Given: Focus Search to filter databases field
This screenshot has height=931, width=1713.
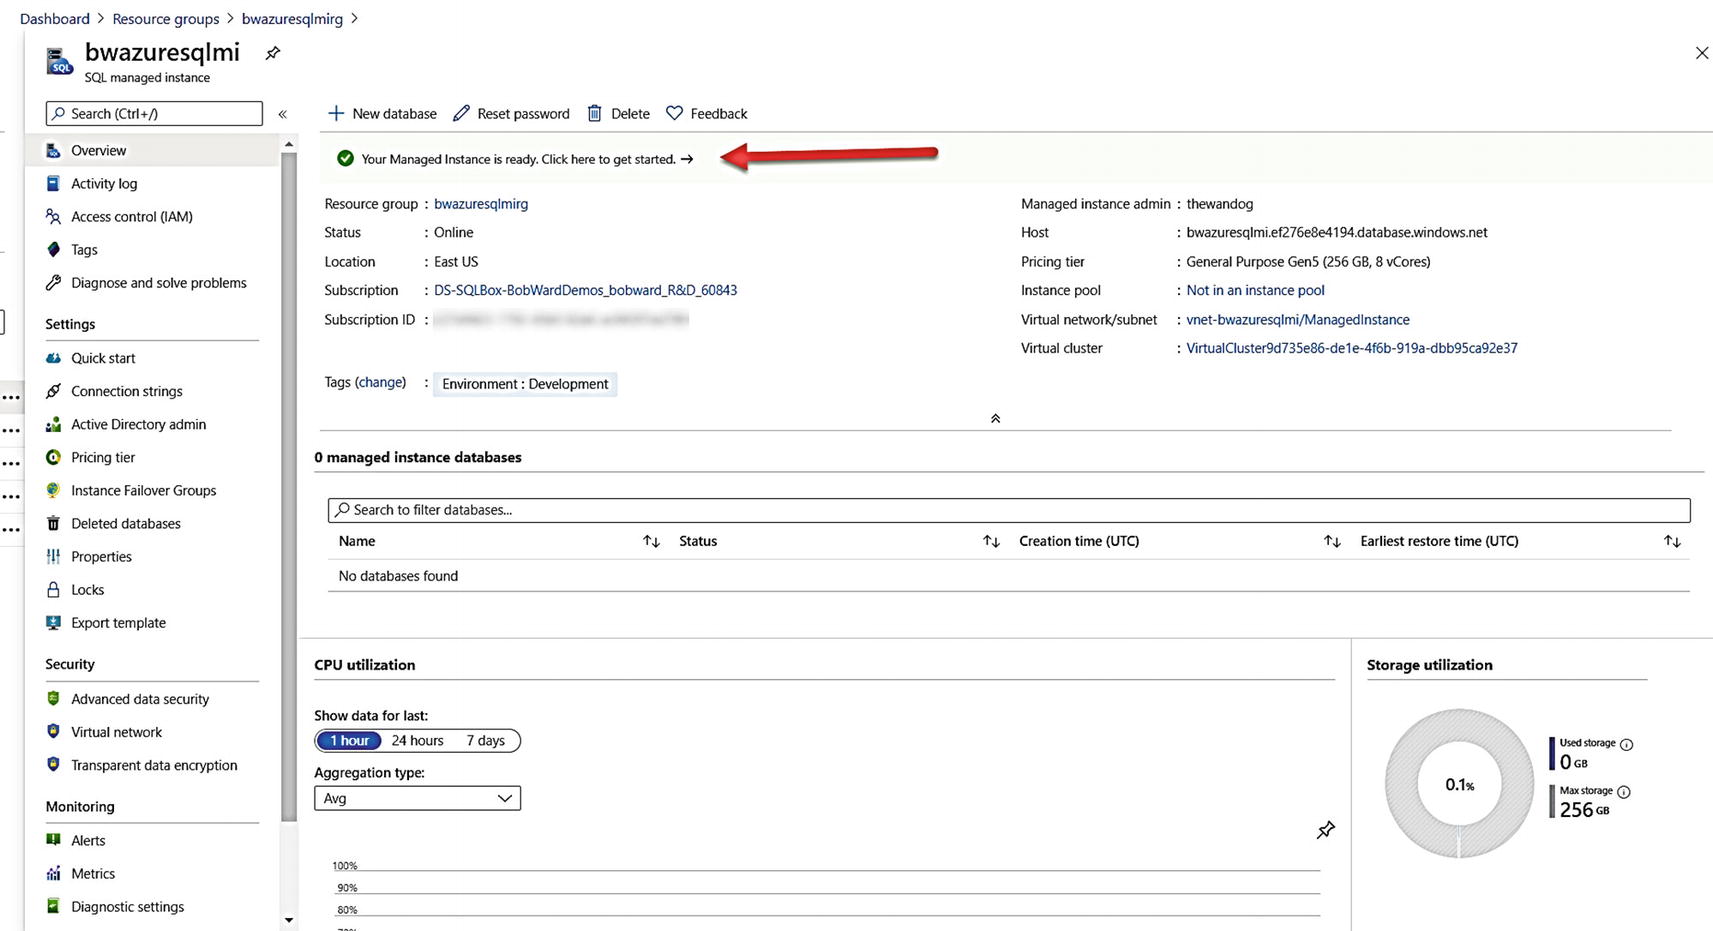Looking at the screenshot, I should click(1009, 510).
